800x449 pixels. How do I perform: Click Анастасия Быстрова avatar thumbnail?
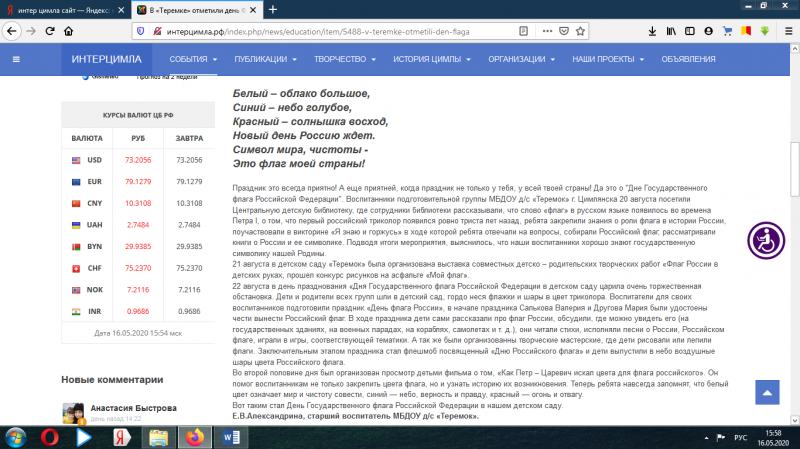[73, 413]
